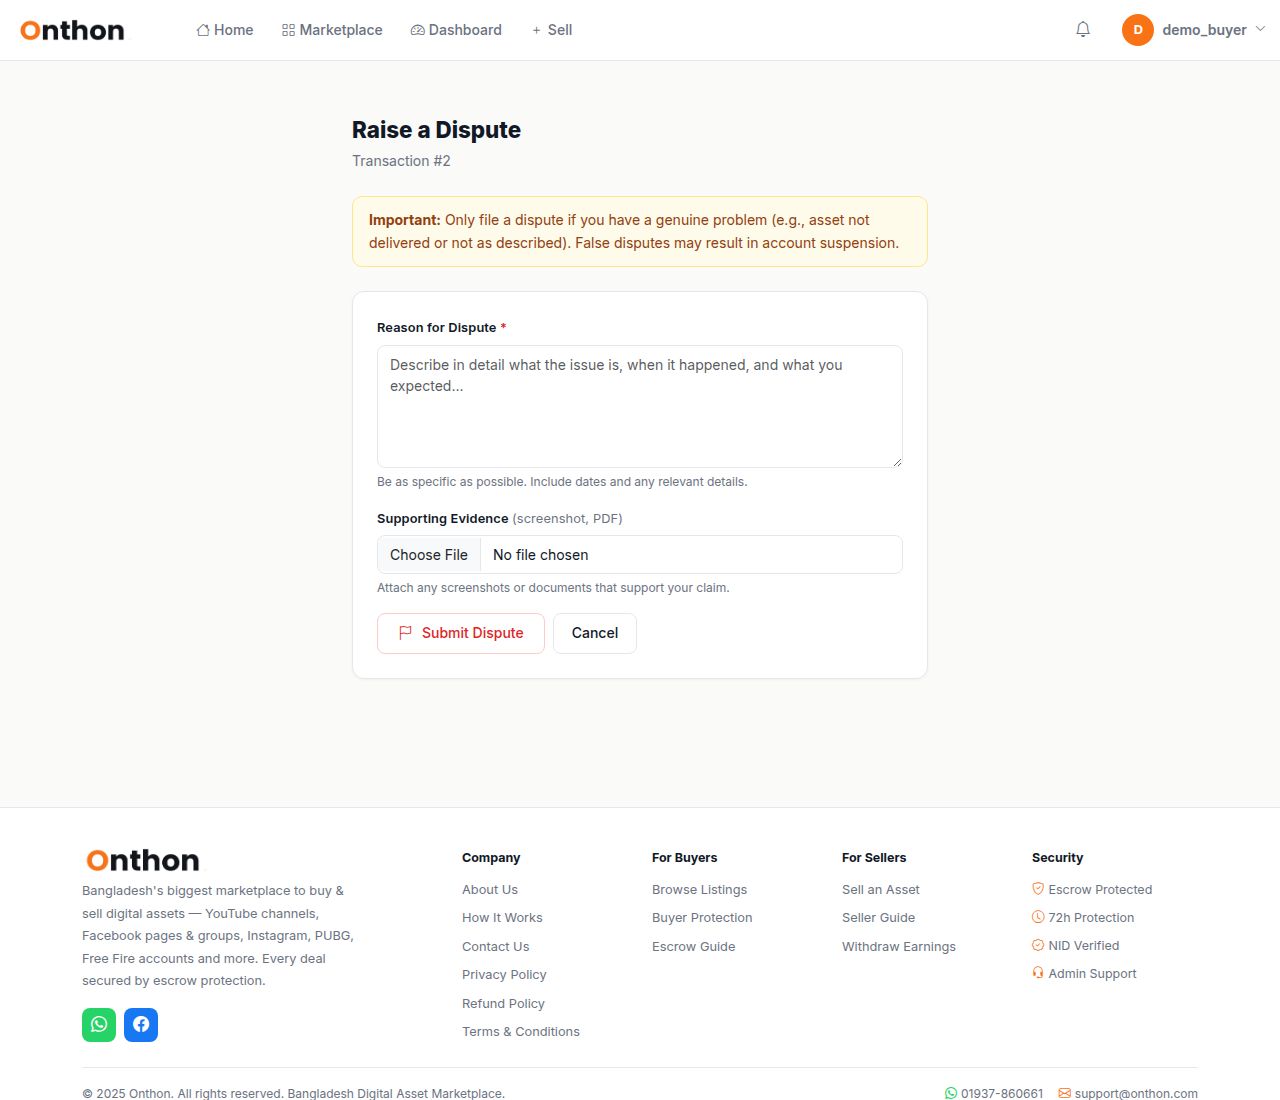Open WhatsApp green social icon
1280x1100 pixels.
pyautogui.click(x=99, y=1024)
